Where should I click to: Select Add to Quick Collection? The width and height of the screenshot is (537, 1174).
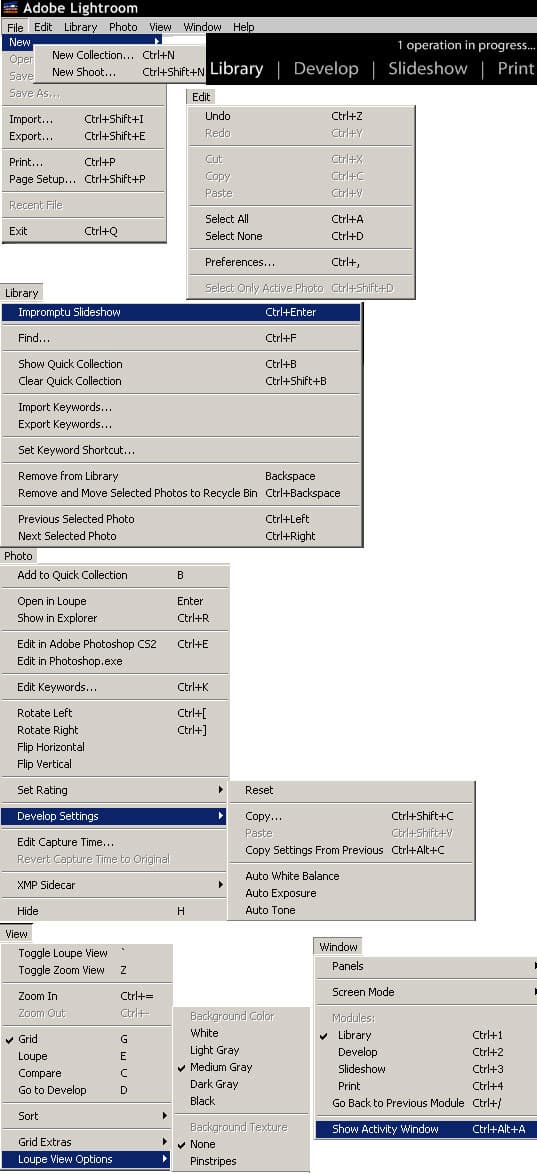(114, 575)
